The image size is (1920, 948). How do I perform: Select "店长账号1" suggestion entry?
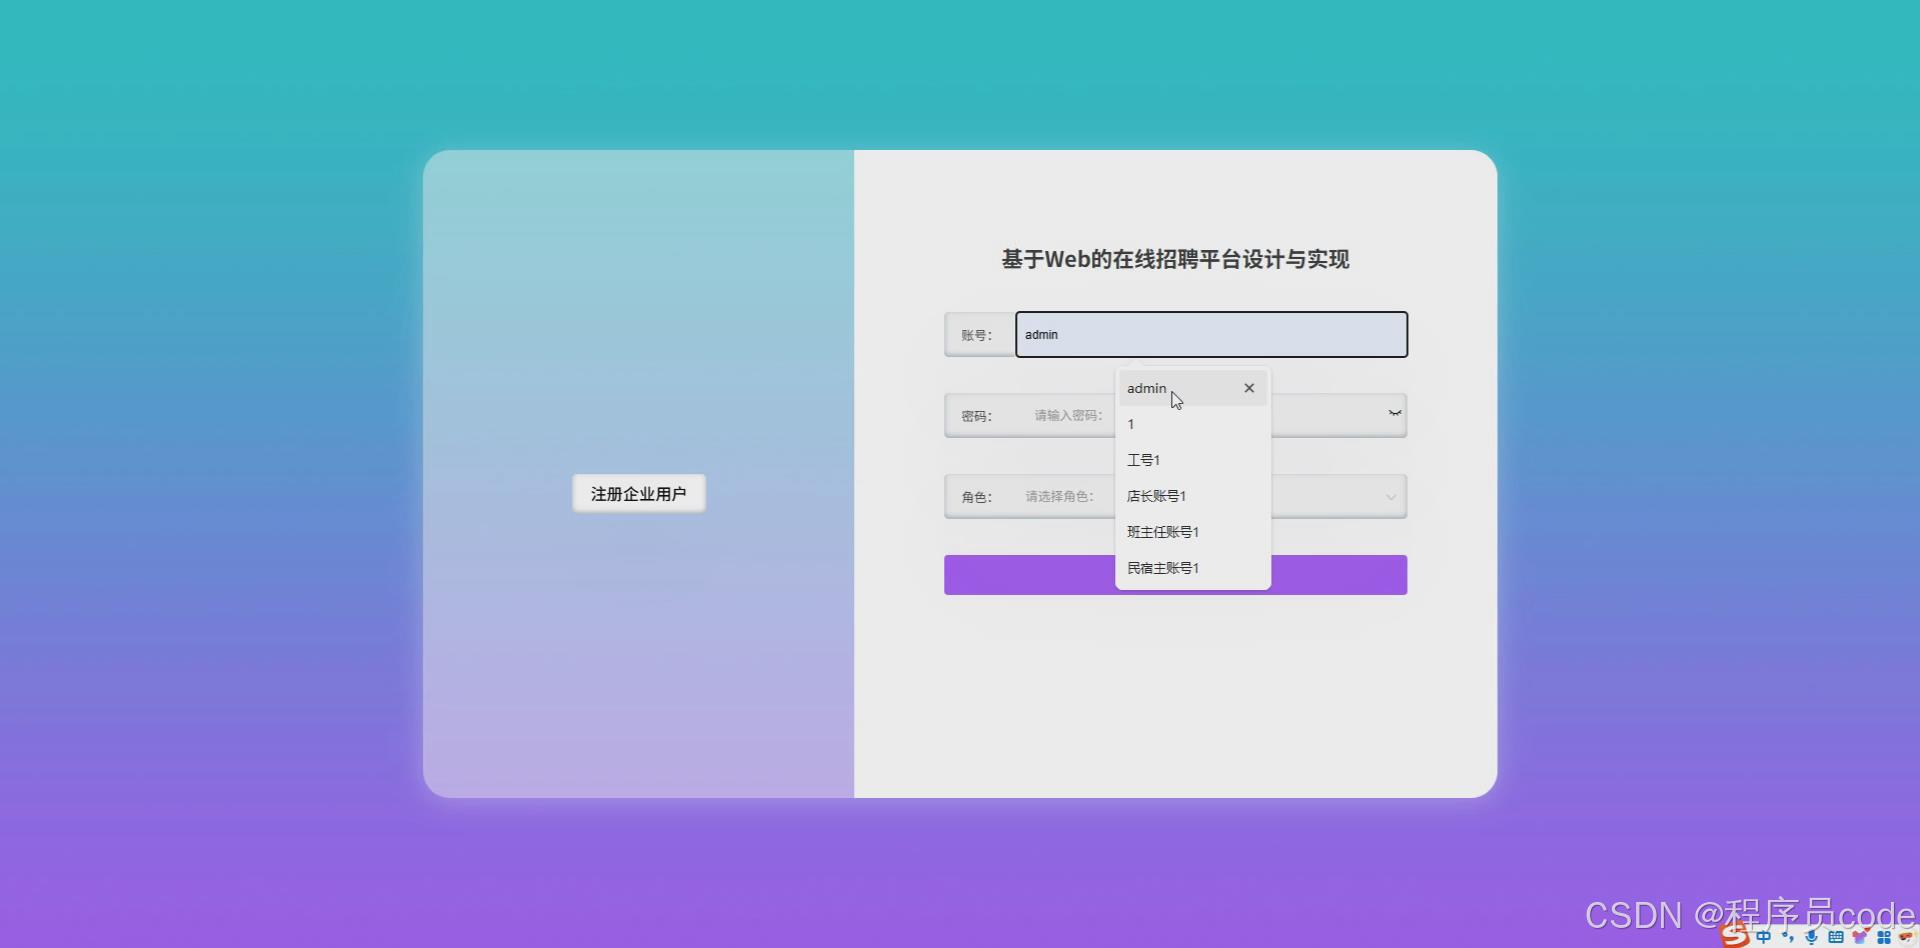pyautogui.click(x=1155, y=495)
